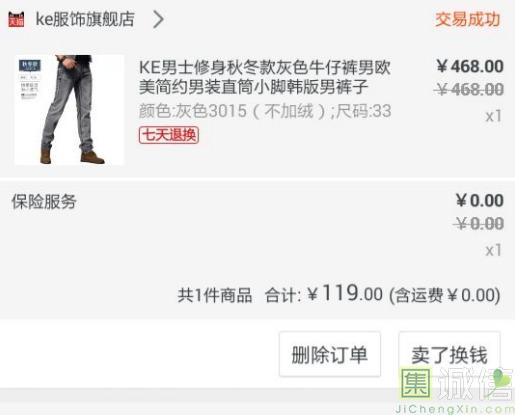The height and width of the screenshot is (415, 515).
Task: Expand shop page via chevron arrow
Action: click(x=158, y=19)
